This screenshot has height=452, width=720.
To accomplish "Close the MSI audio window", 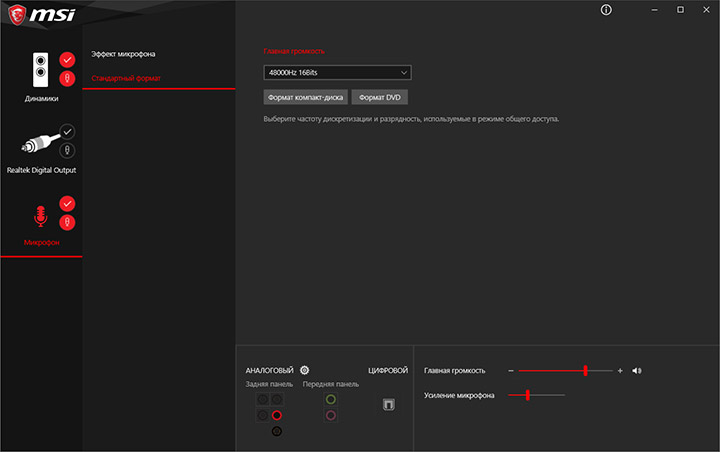I will pyautogui.click(x=706, y=10).
